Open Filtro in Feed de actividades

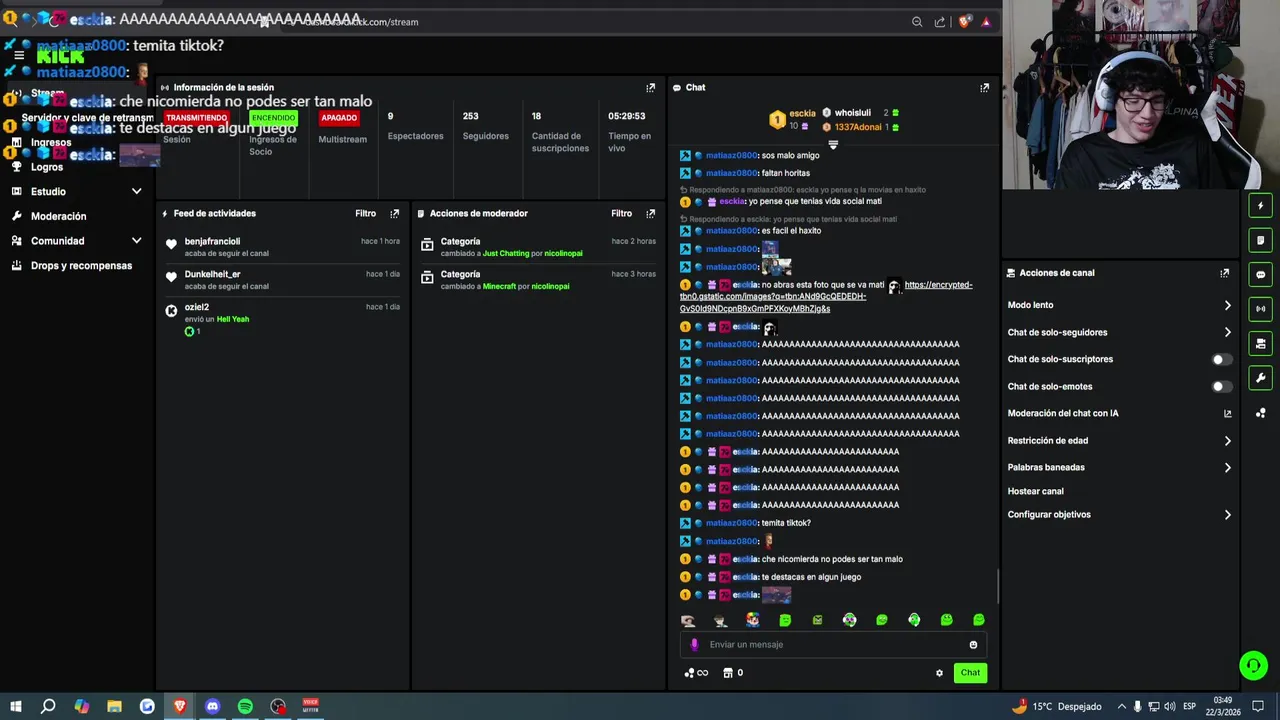click(365, 214)
